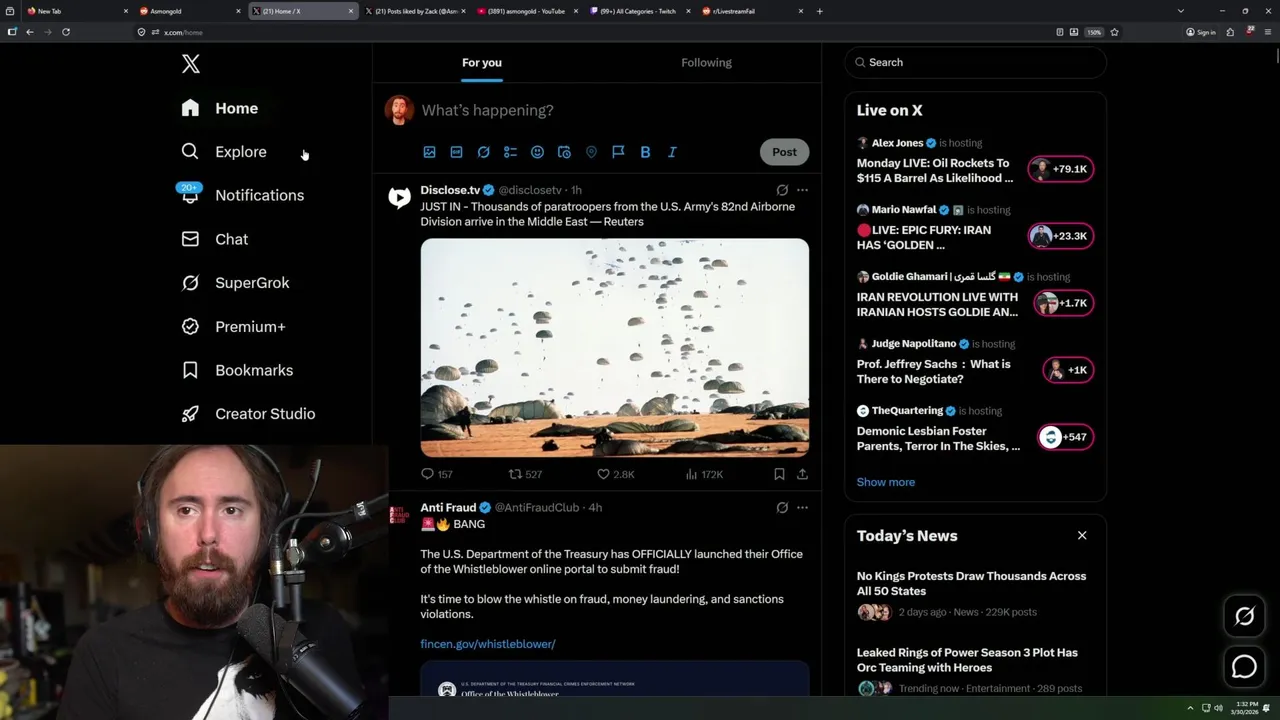Screen dimensions: 1280x720
Task: Open the floating chat messages button
Action: coord(1244,666)
